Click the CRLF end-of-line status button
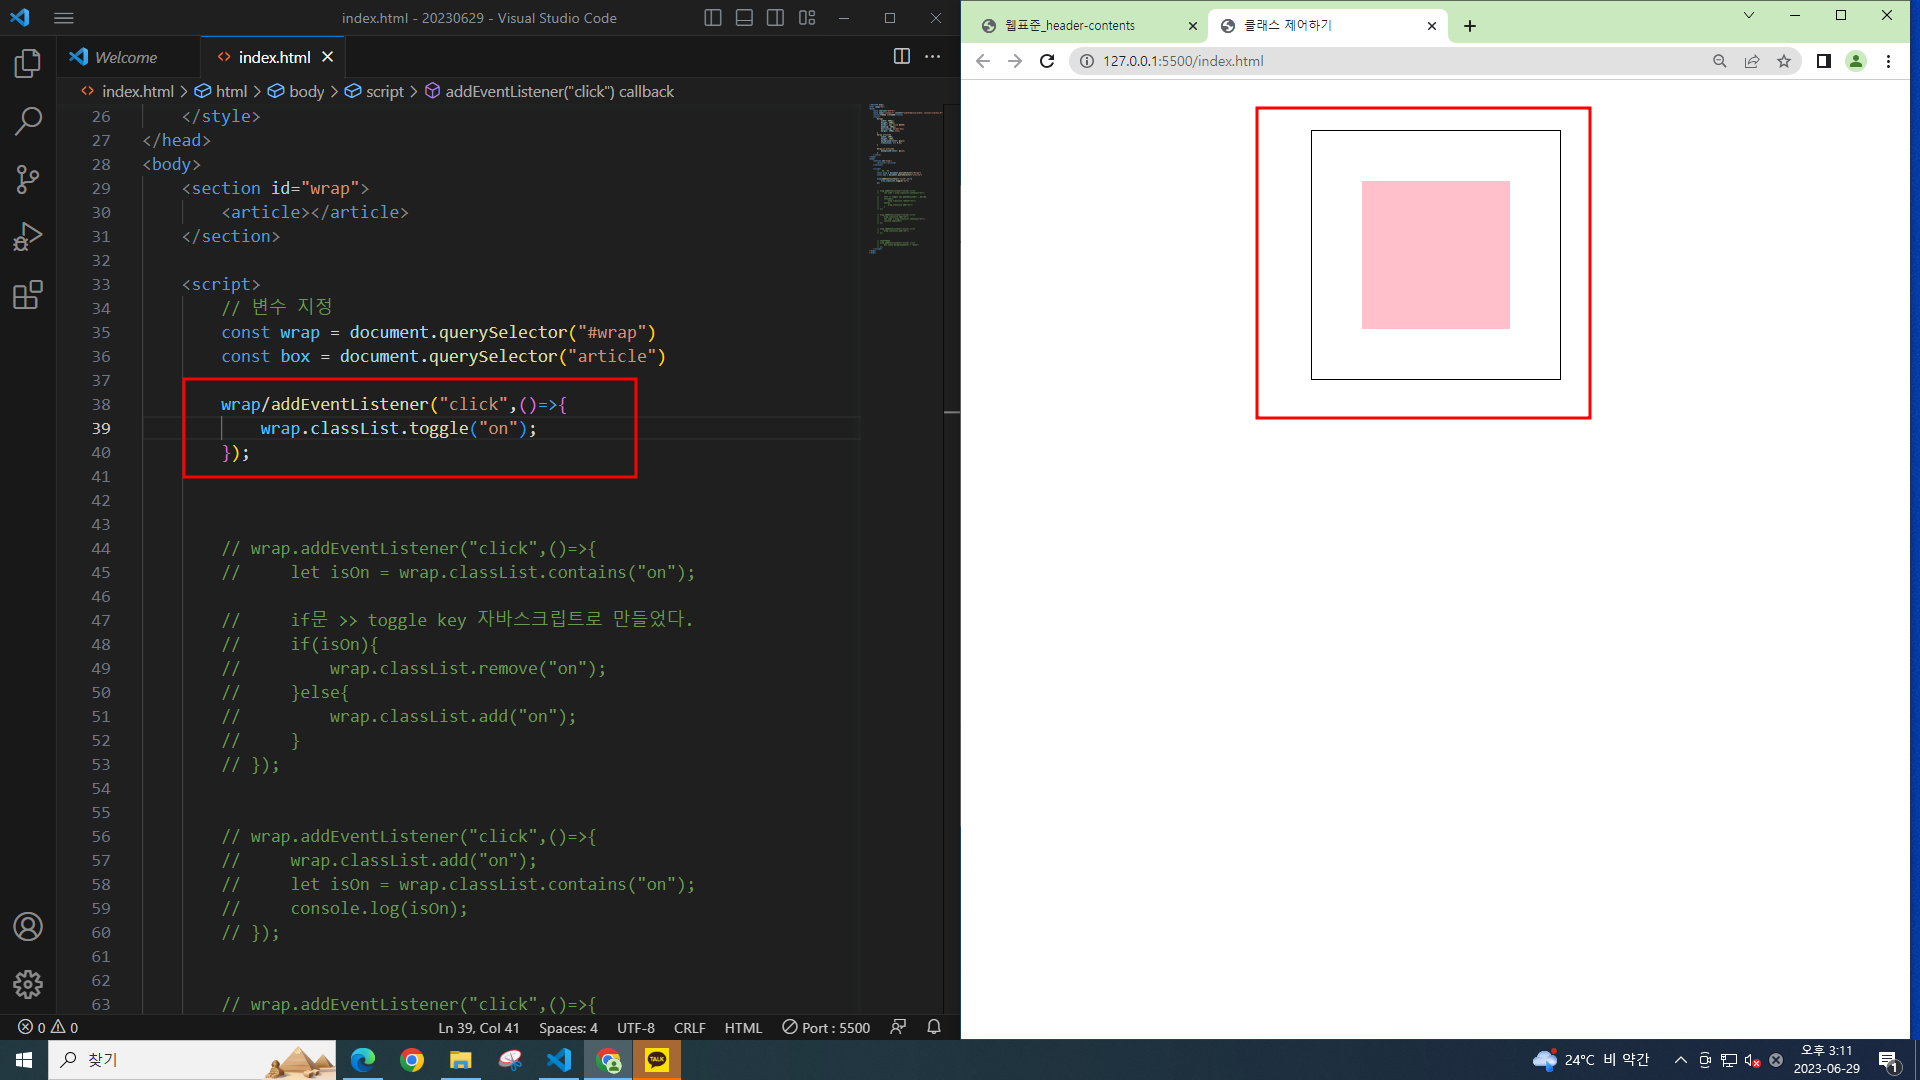1920x1080 pixels. (689, 1027)
